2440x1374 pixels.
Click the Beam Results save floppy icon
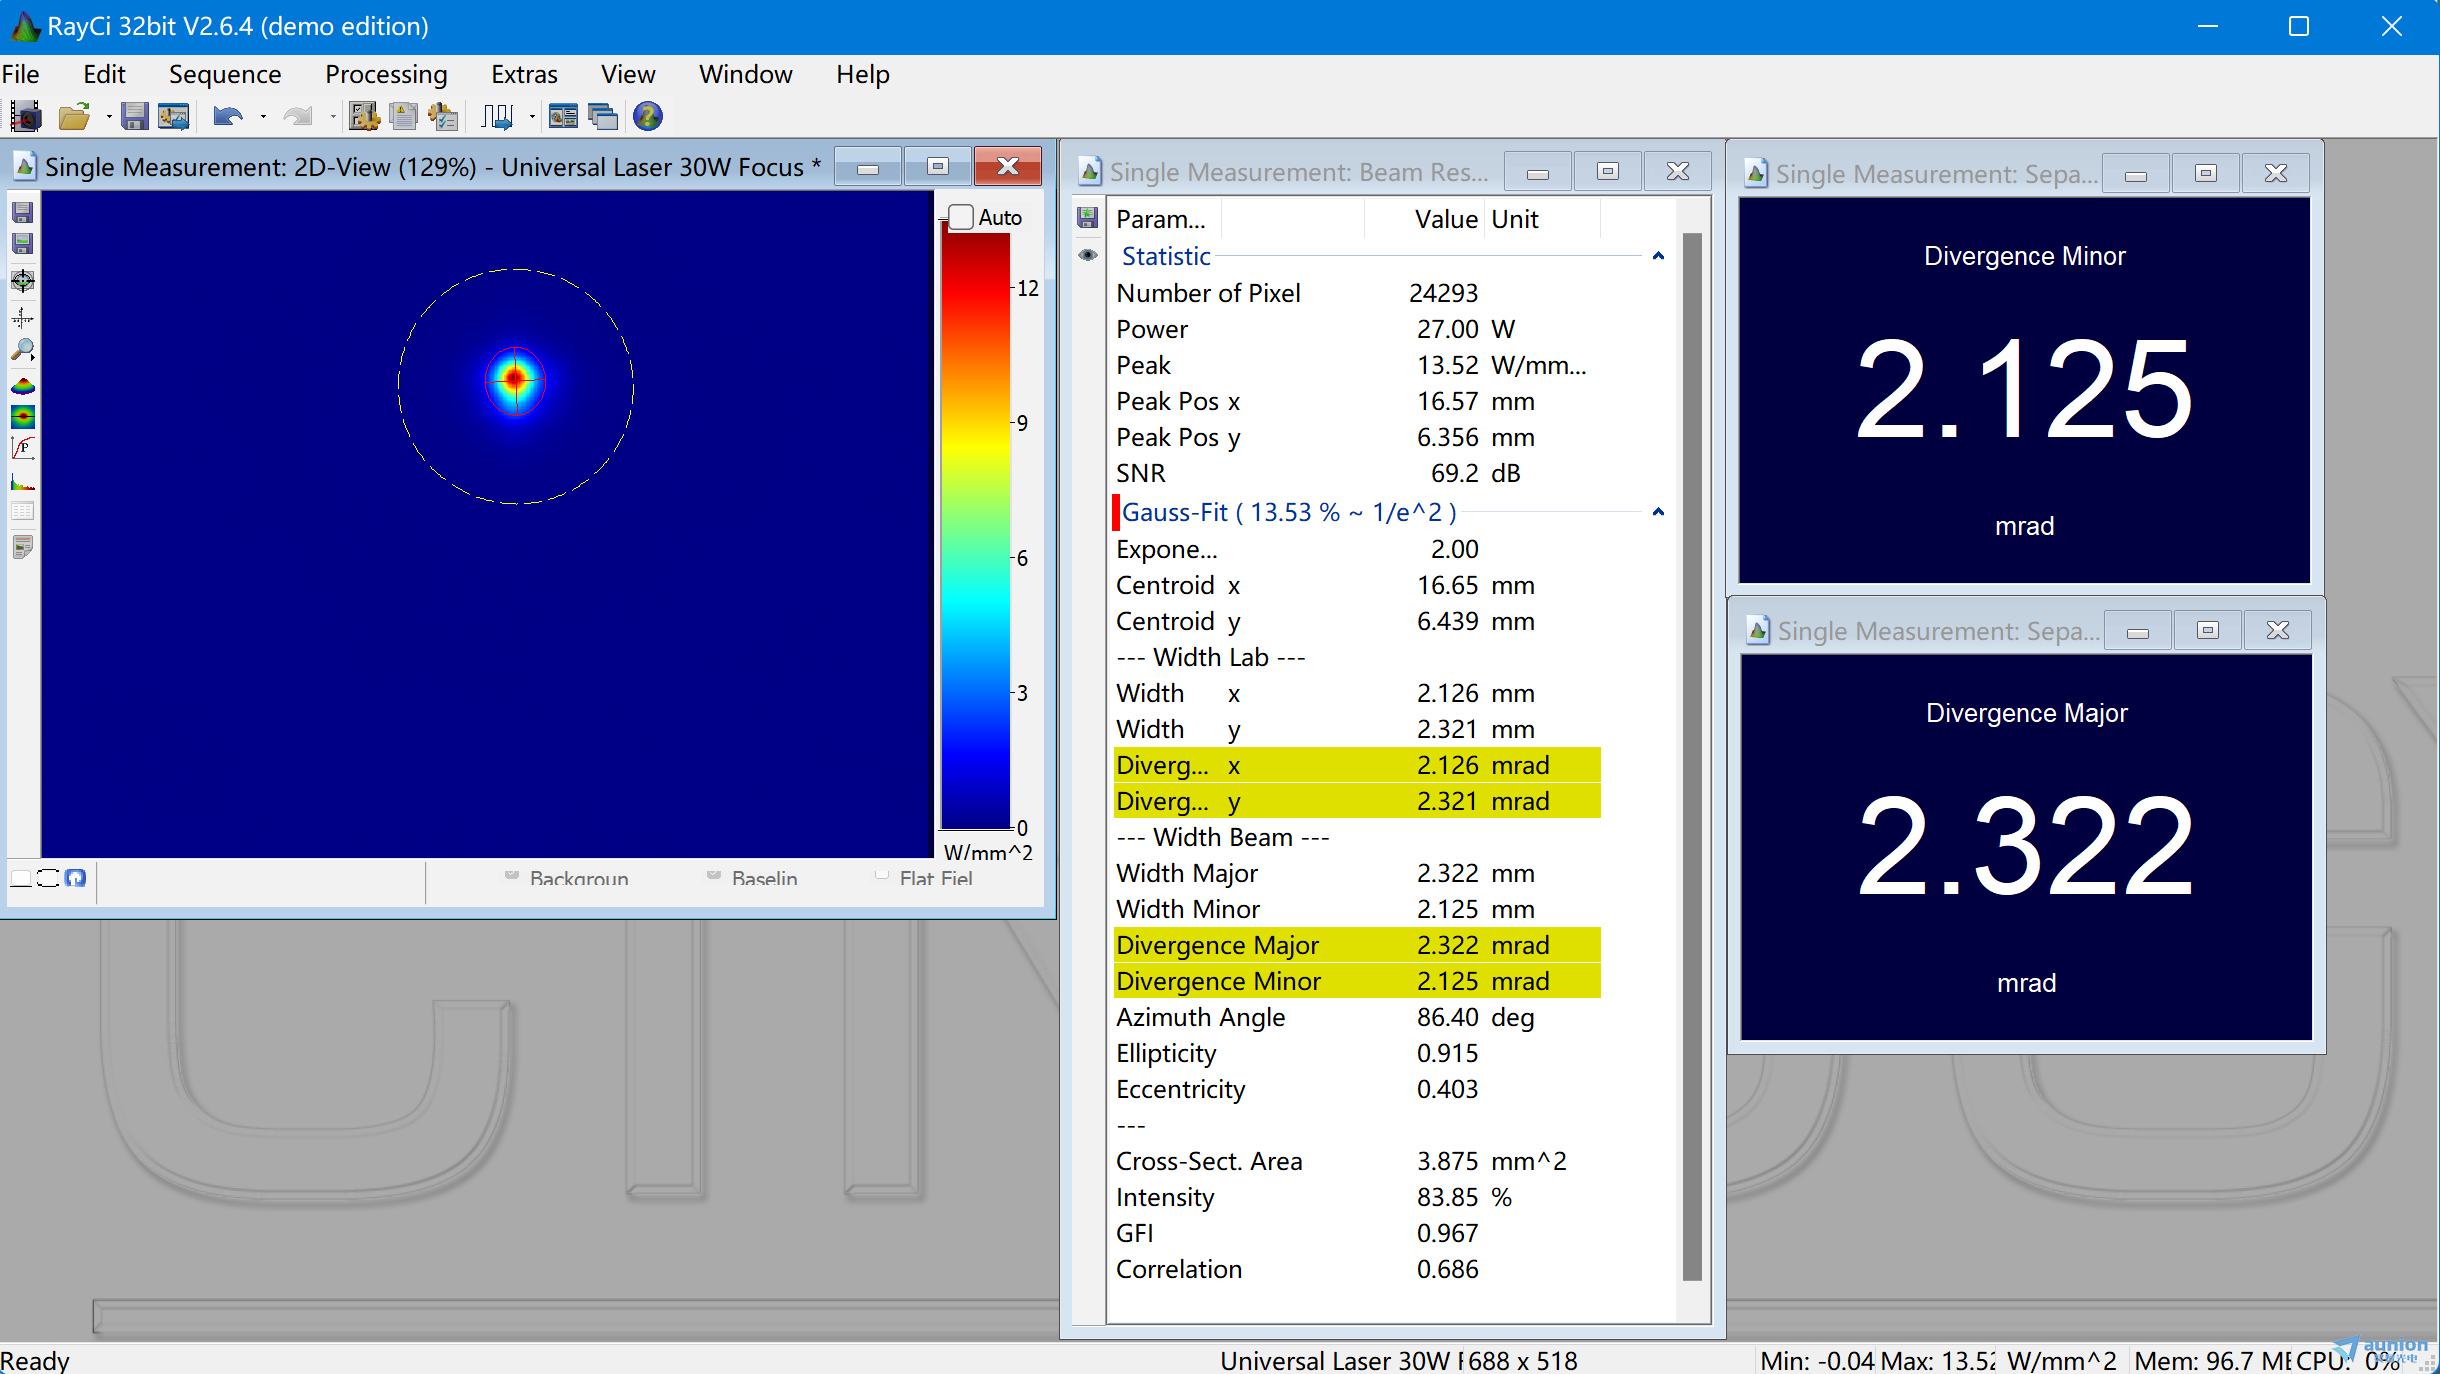click(x=1088, y=218)
